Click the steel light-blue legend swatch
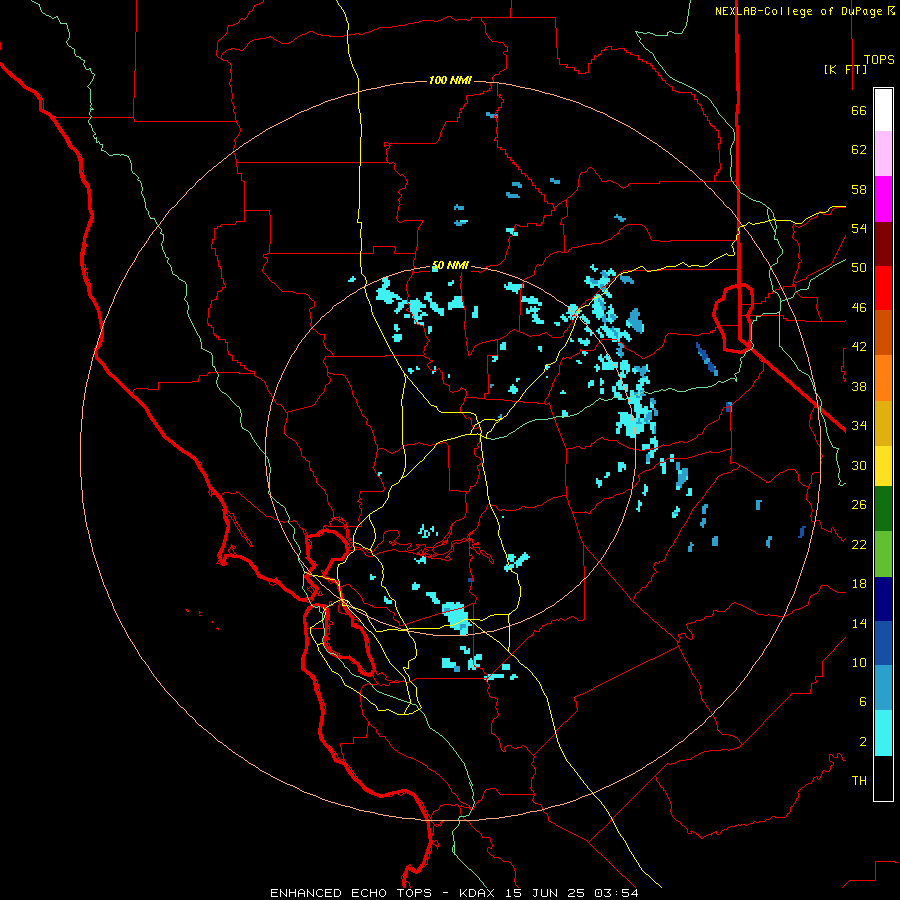This screenshot has height=900, width=900. 883,687
